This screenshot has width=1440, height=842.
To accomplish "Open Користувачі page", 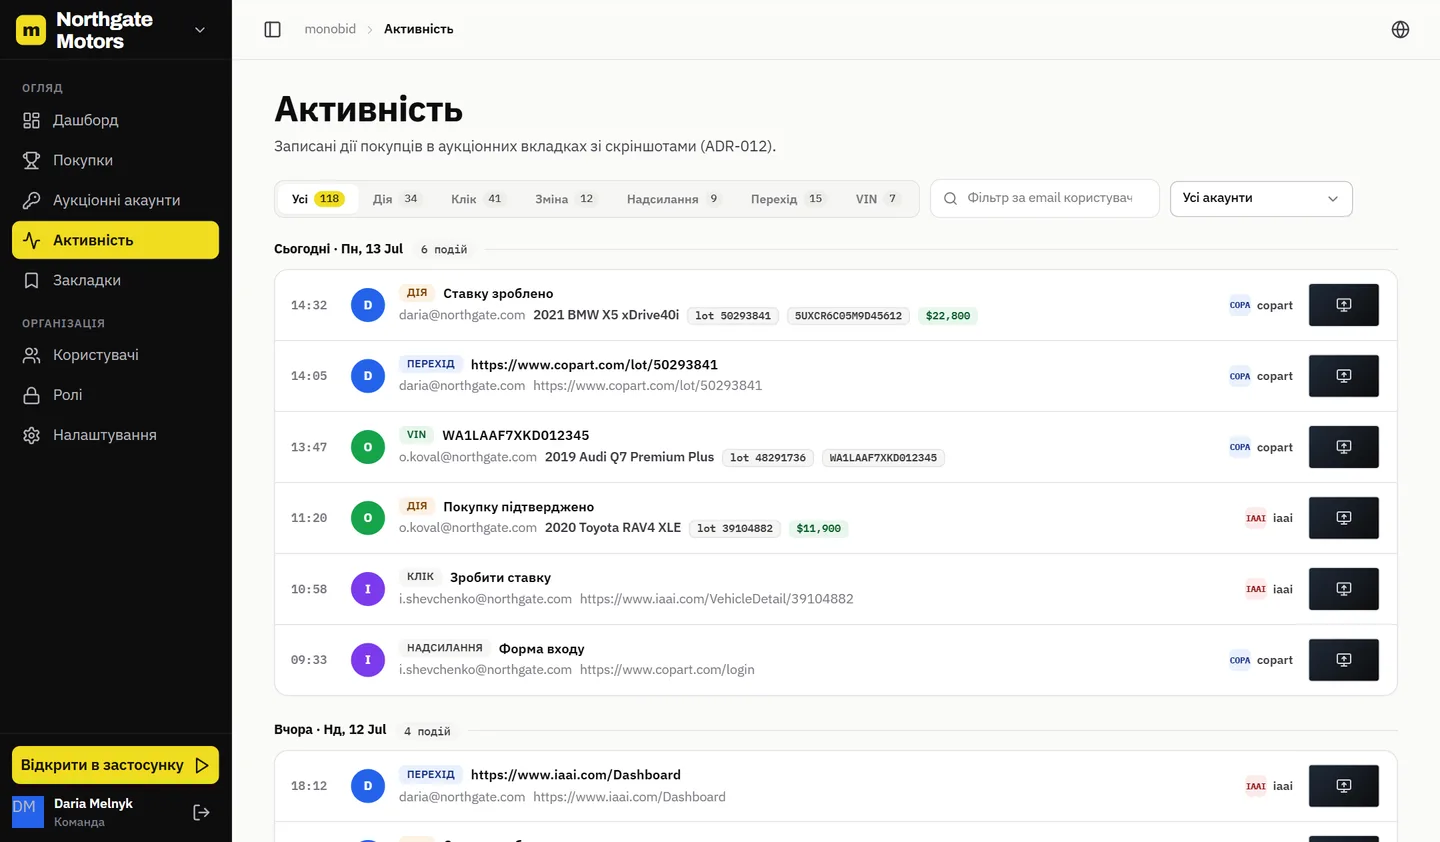I will click(115, 355).
